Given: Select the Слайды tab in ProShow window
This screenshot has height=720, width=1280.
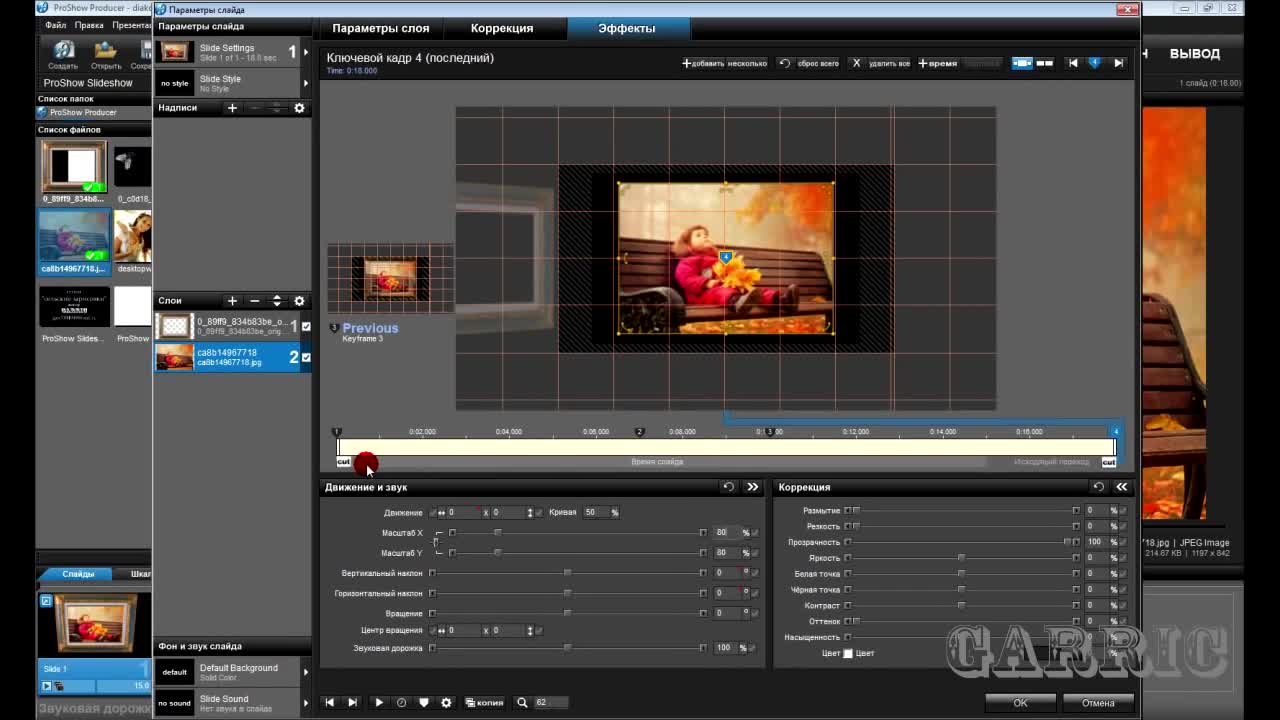Looking at the screenshot, I should click(x=78, y=574).
